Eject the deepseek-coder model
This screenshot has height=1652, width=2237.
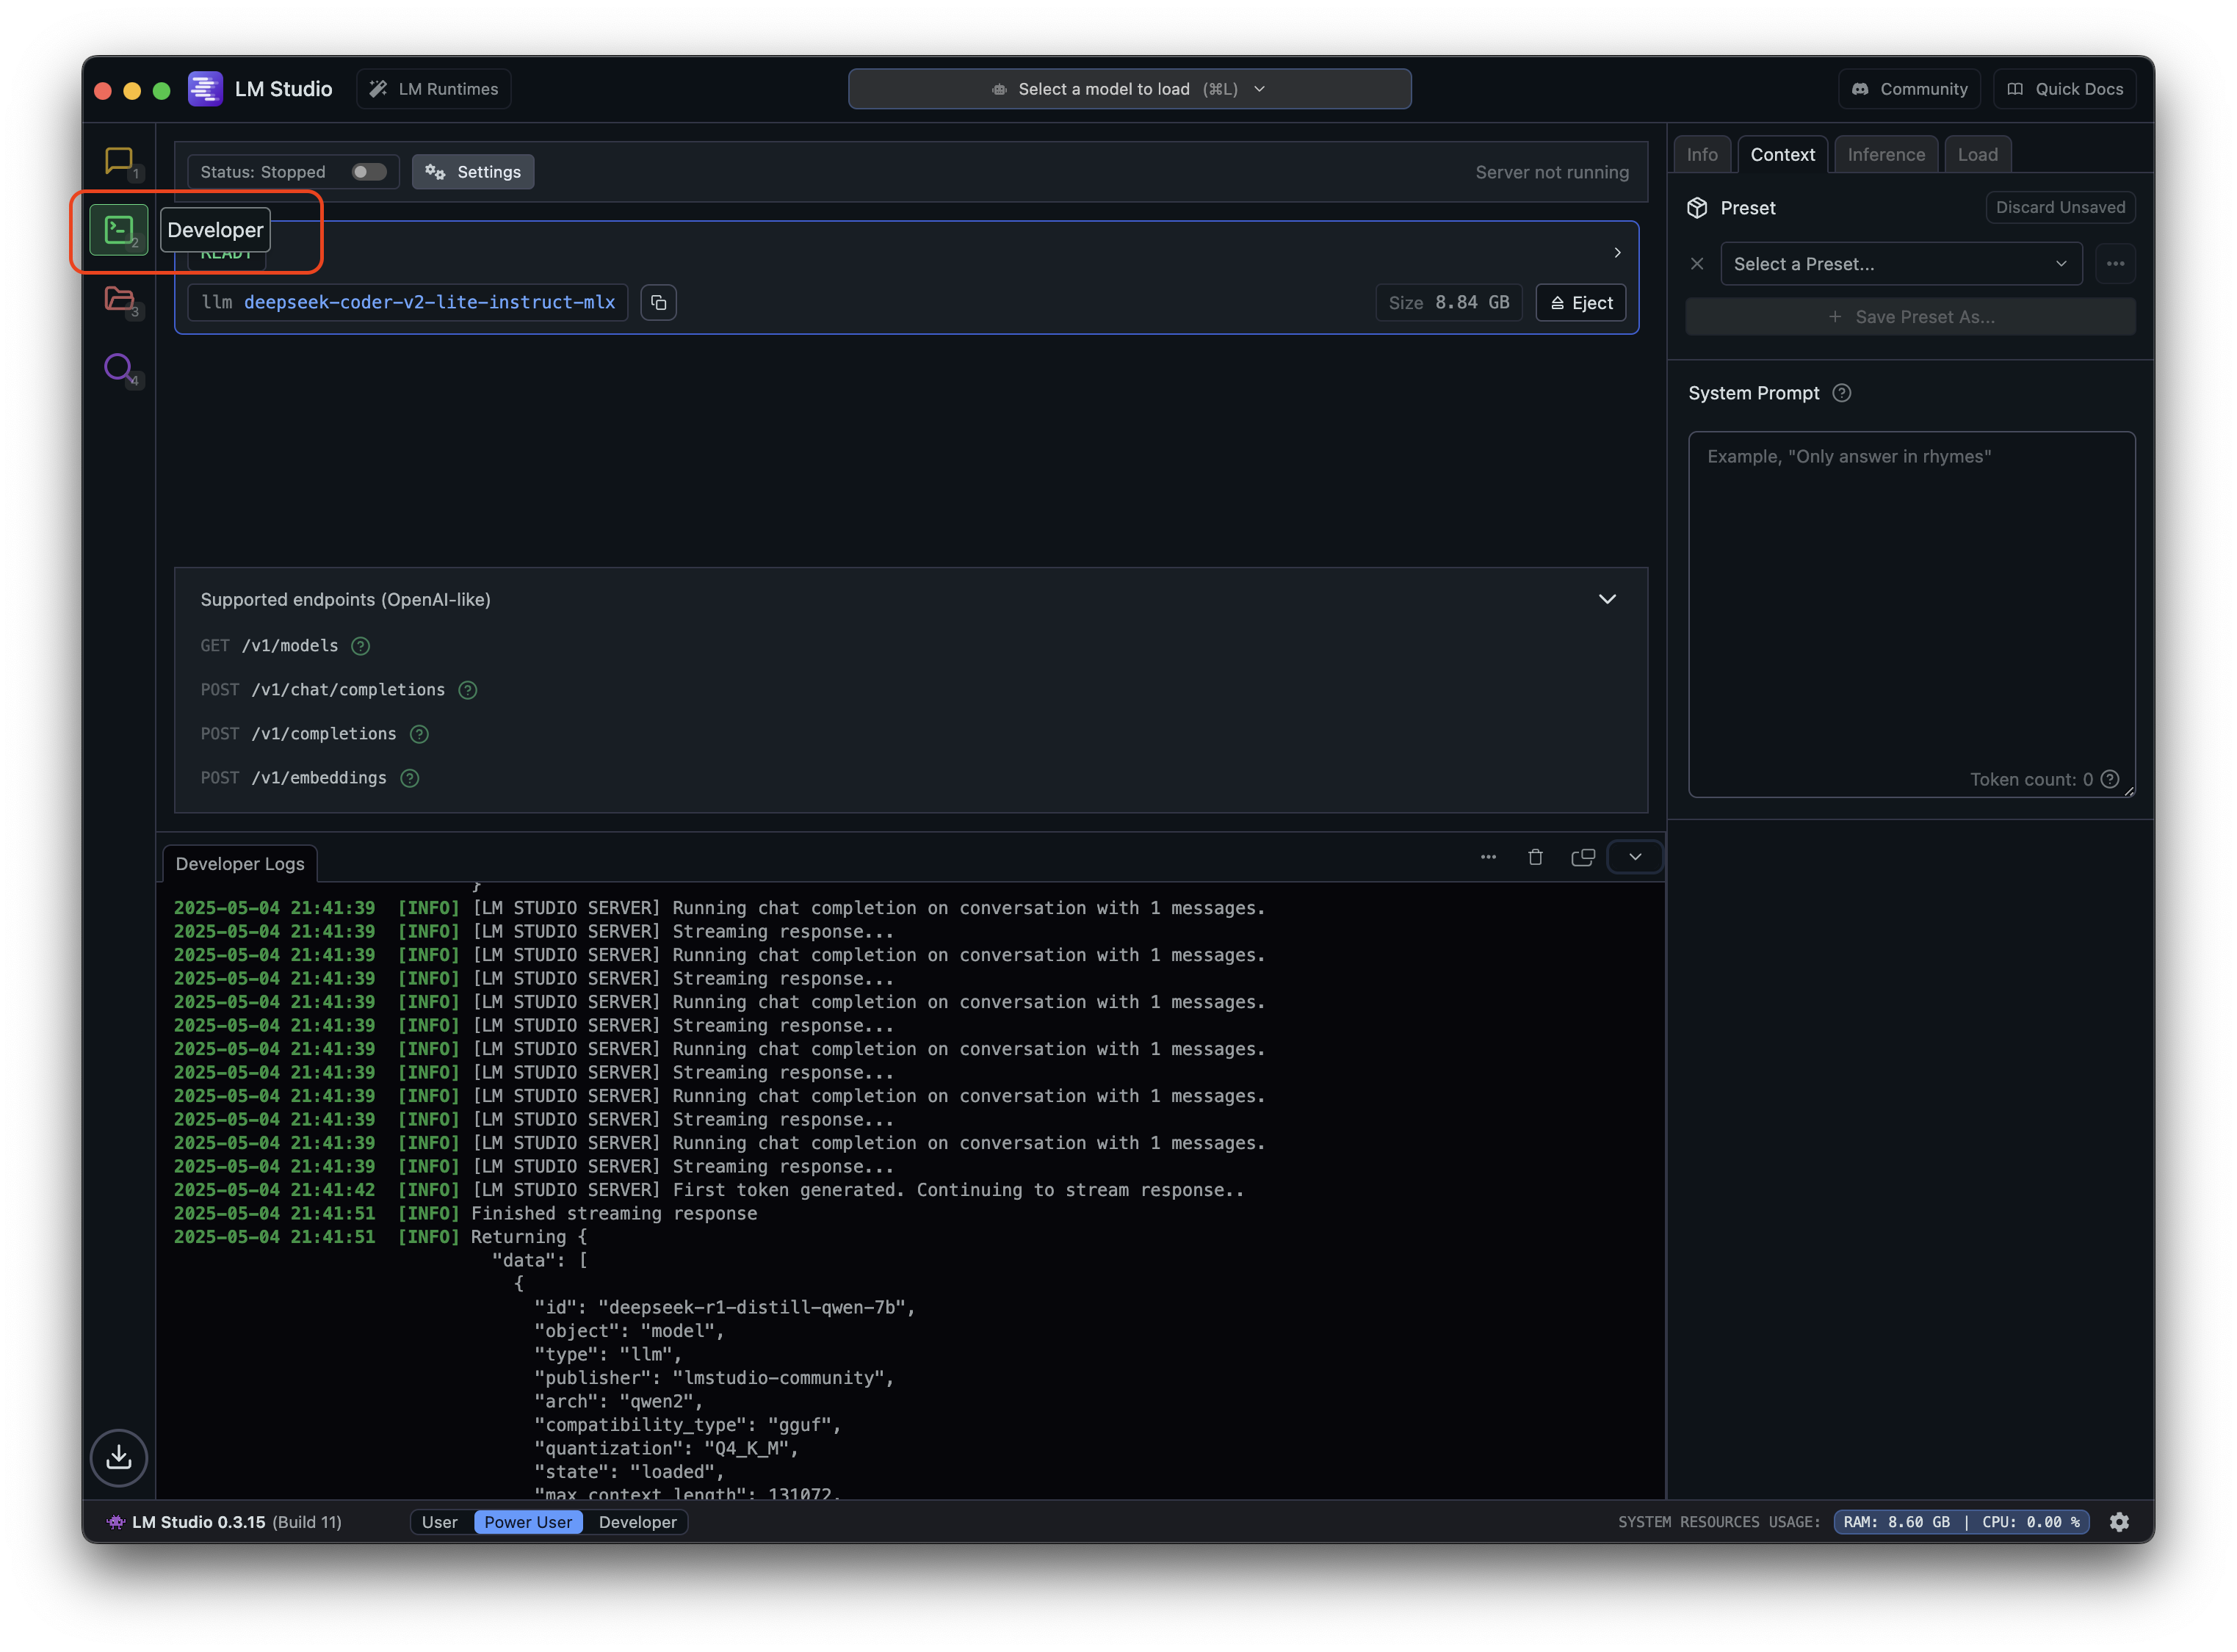1580,303
